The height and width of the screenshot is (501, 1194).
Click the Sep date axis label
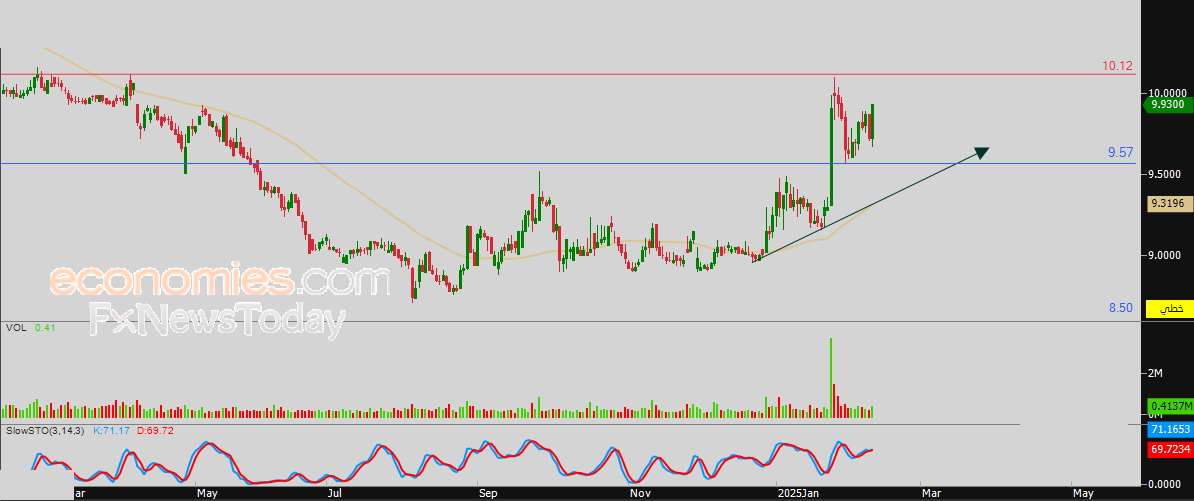point(489,494)
